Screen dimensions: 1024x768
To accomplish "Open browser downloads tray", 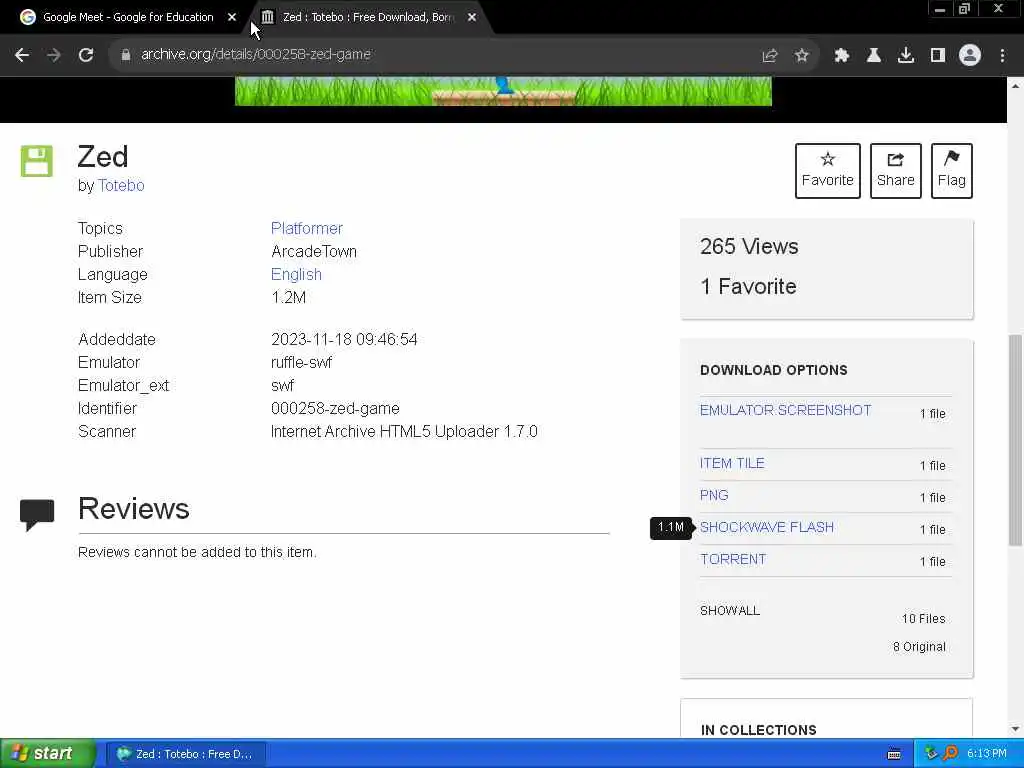I will click(x=906, y=56).
